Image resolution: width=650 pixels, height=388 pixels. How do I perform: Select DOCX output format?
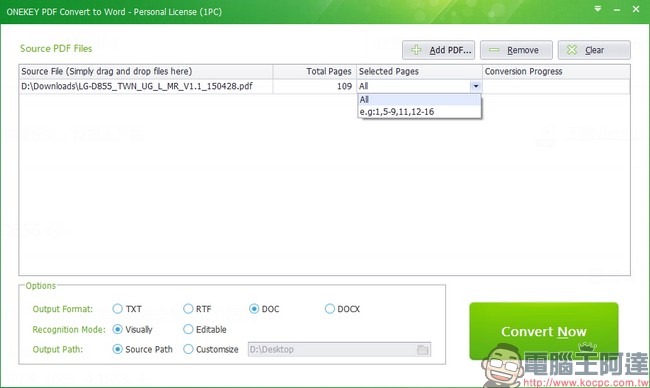click(x=342, y=309)
